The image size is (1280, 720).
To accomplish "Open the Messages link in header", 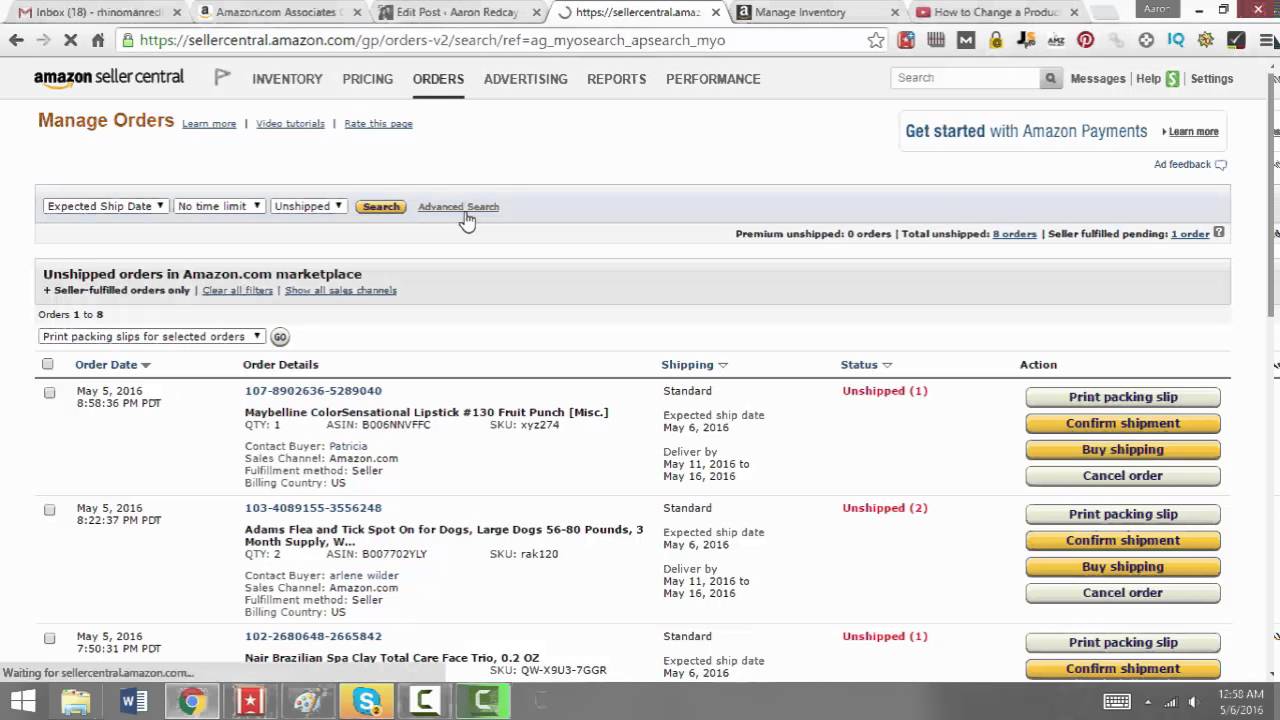I will click(1098, 79).
